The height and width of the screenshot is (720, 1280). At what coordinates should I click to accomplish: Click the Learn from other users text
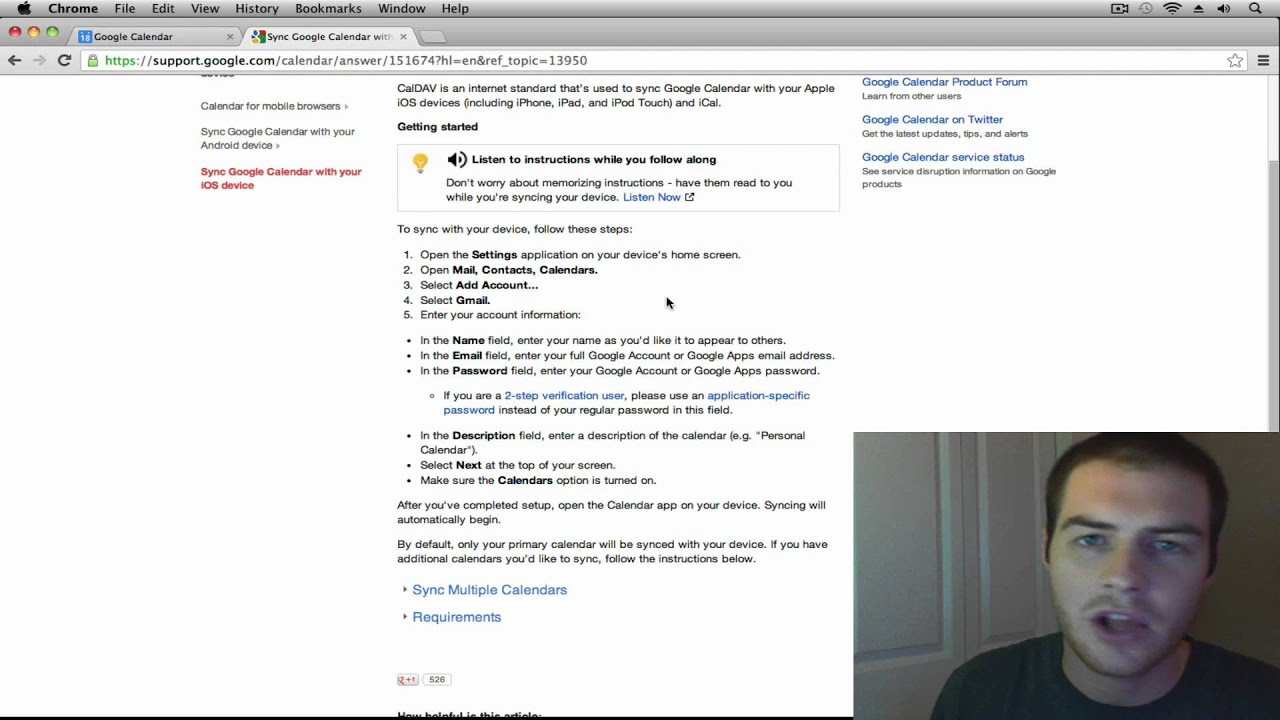click(x=911, y=96)
